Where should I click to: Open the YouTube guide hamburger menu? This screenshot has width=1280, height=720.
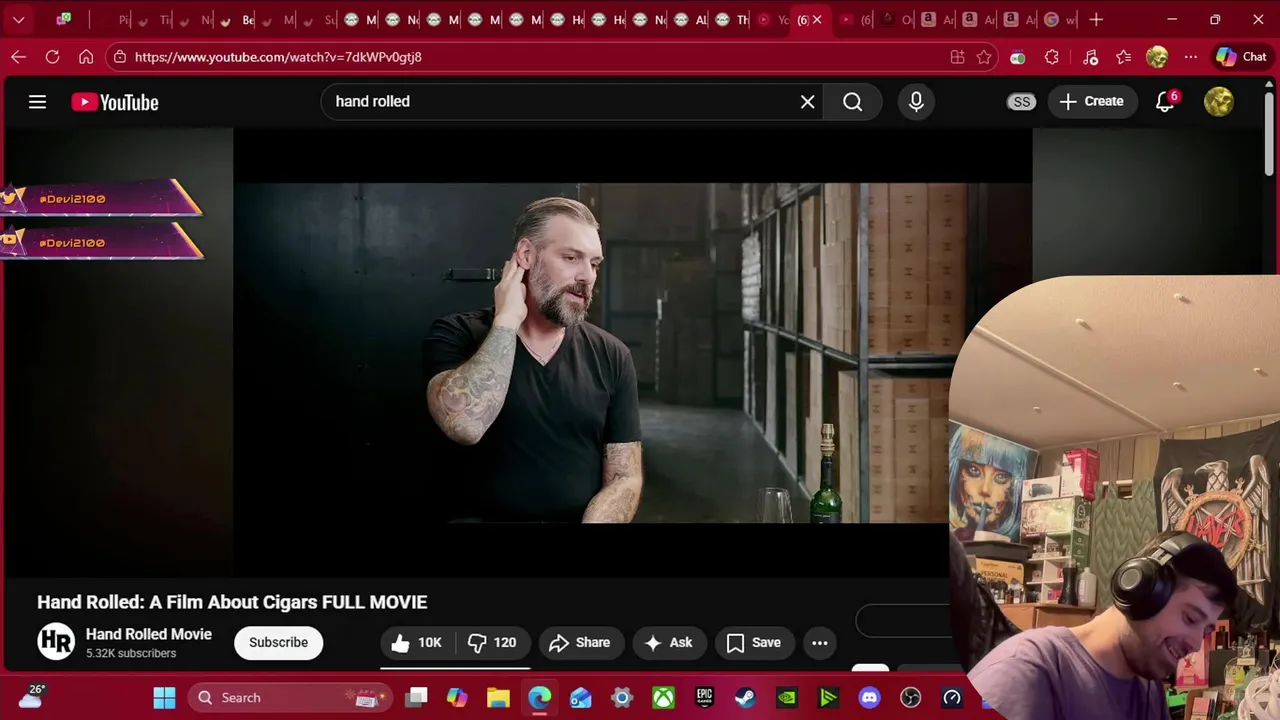click(37, 102)
